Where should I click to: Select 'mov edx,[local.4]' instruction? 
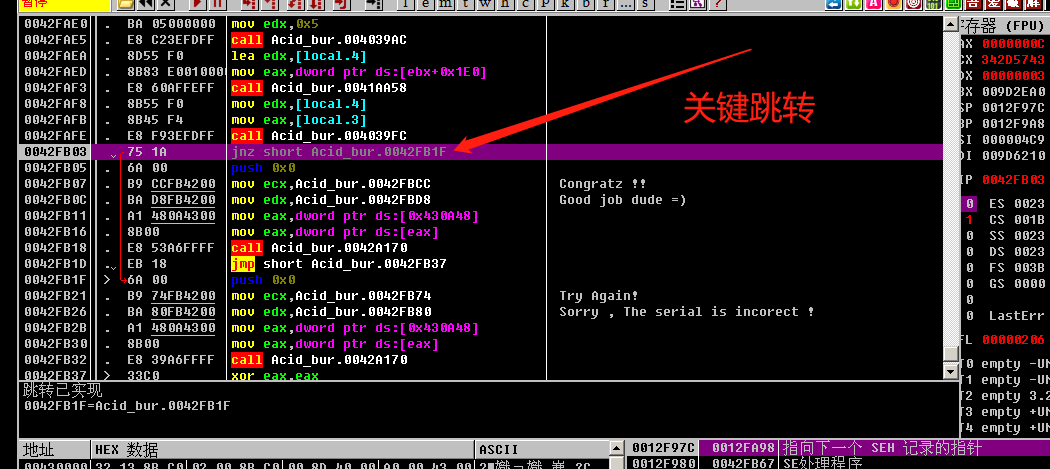299,104
